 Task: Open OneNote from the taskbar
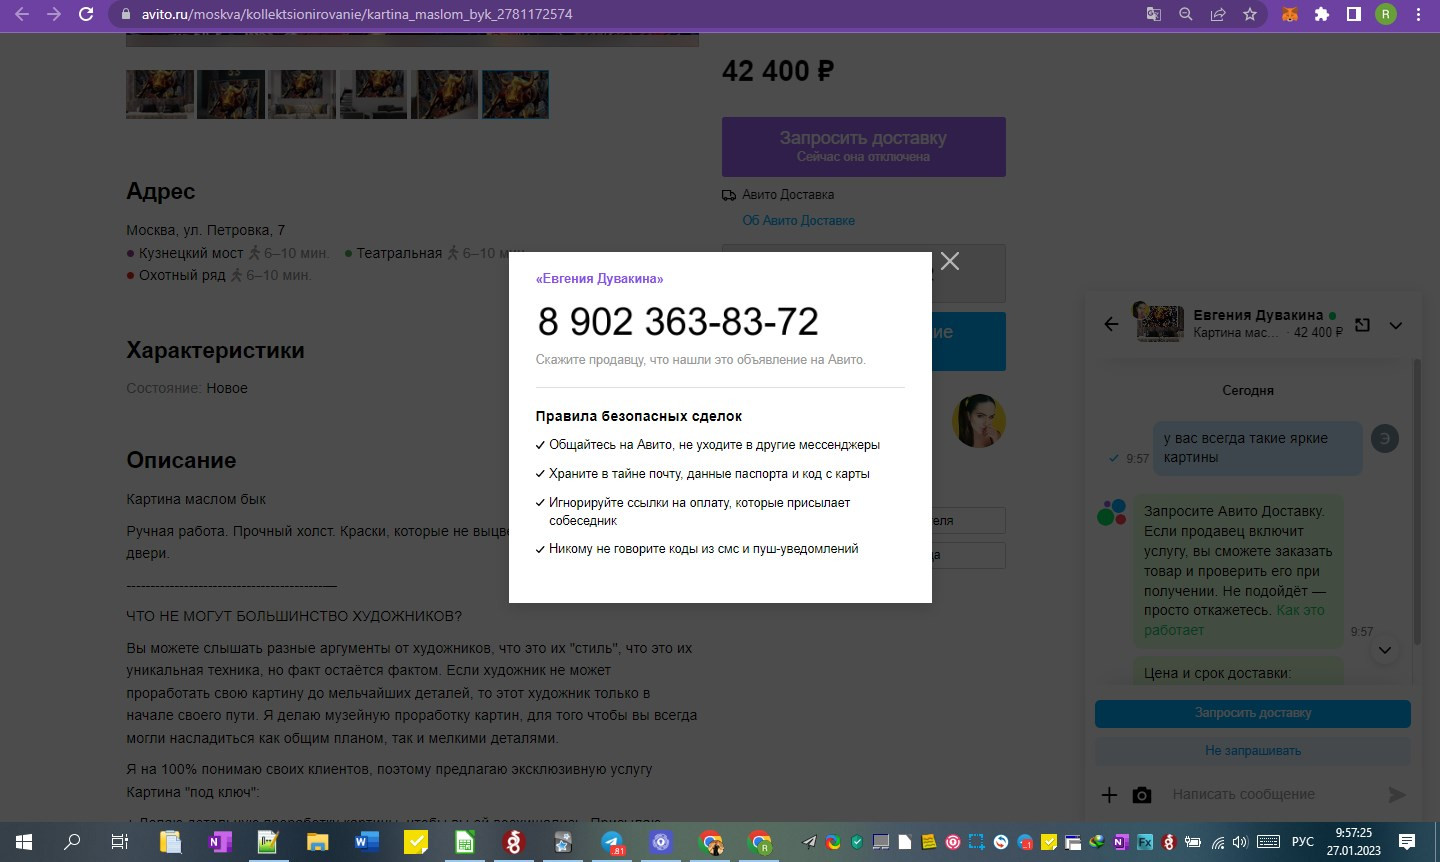[x=219, y=842]
